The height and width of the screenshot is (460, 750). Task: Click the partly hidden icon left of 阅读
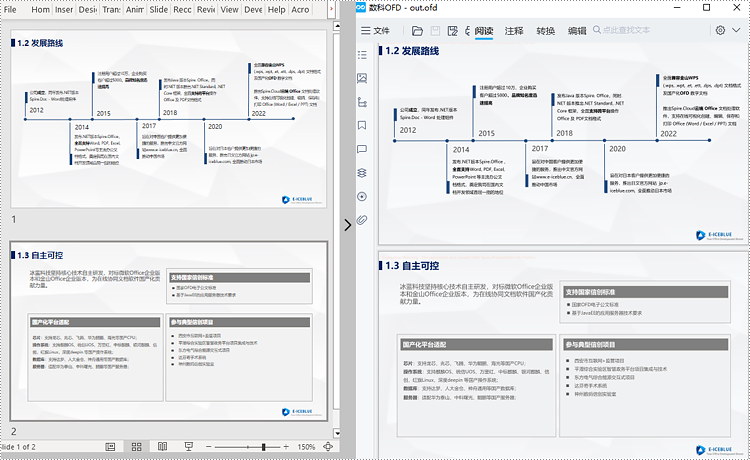click(468, 31)
